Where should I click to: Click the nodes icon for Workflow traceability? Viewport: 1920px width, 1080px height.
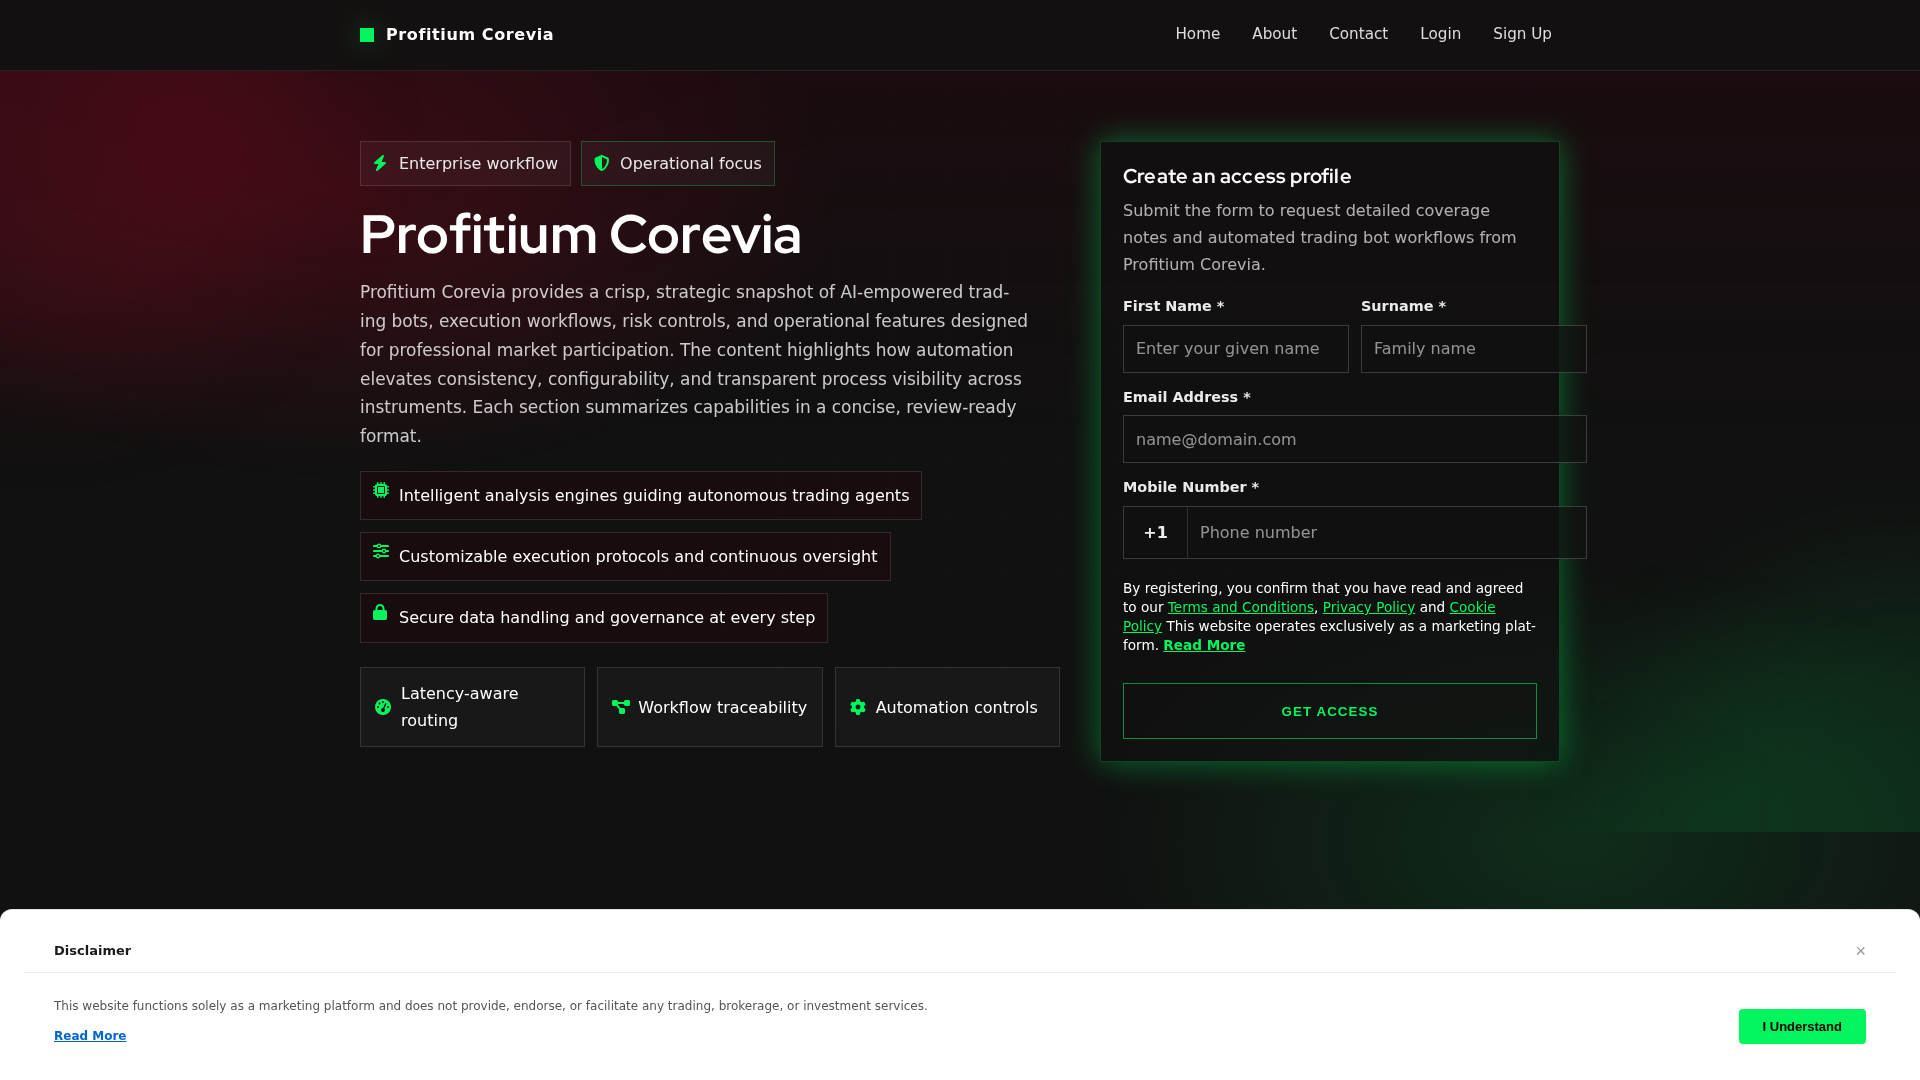pos(621,707)
